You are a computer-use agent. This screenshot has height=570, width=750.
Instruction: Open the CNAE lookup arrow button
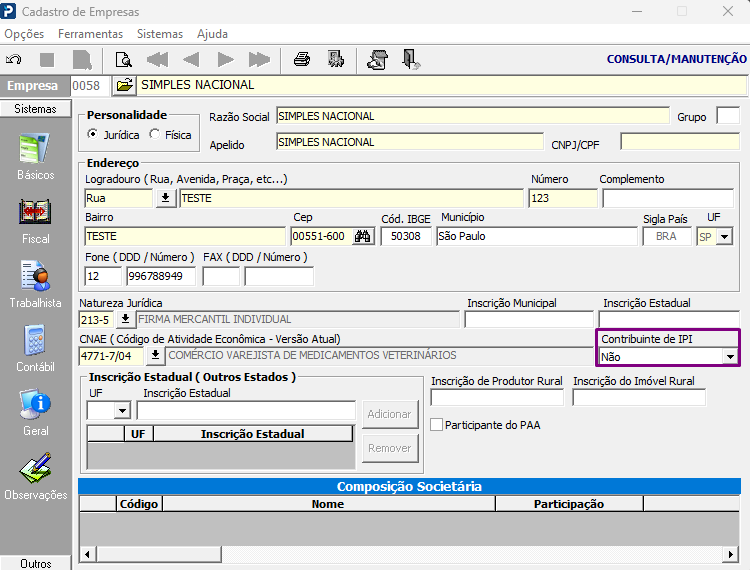click(x=155, y=355)
